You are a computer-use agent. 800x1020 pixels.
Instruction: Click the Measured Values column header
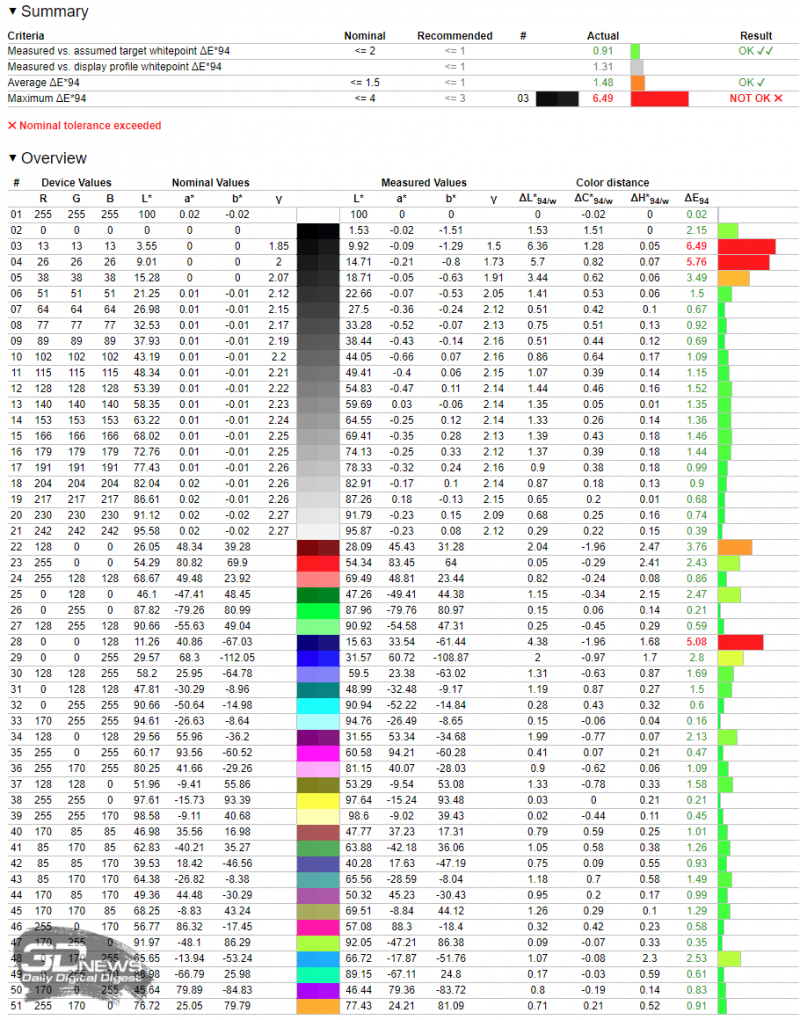[x=423, y=183]
